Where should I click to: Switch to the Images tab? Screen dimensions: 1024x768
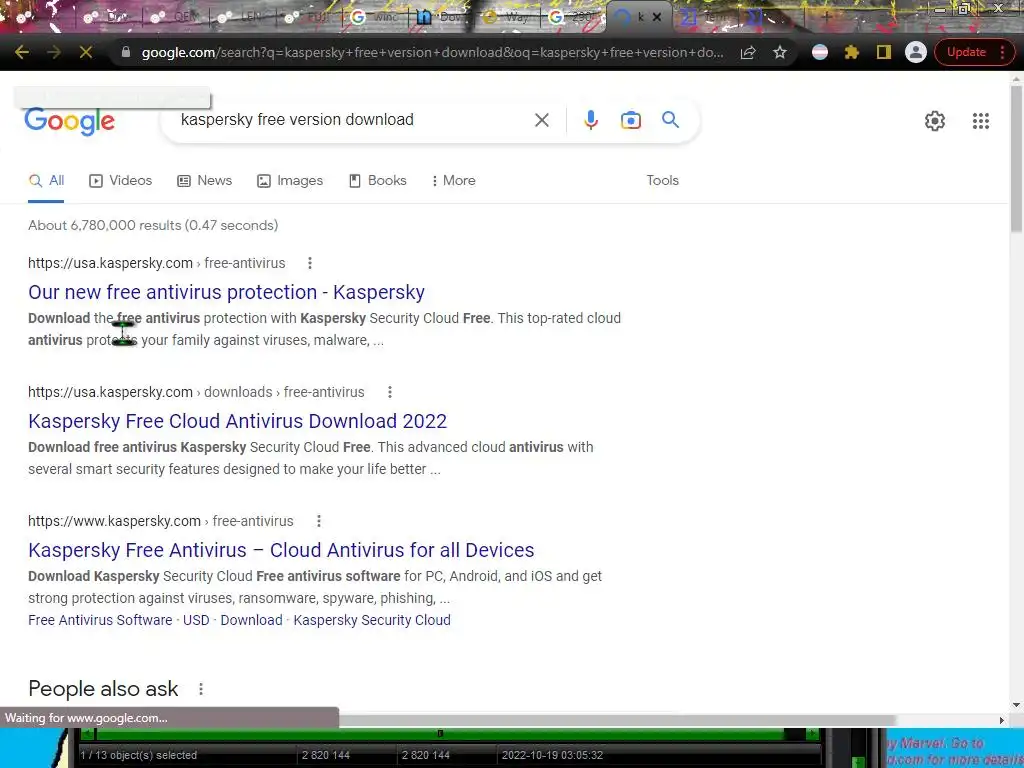tap(290, 181)
